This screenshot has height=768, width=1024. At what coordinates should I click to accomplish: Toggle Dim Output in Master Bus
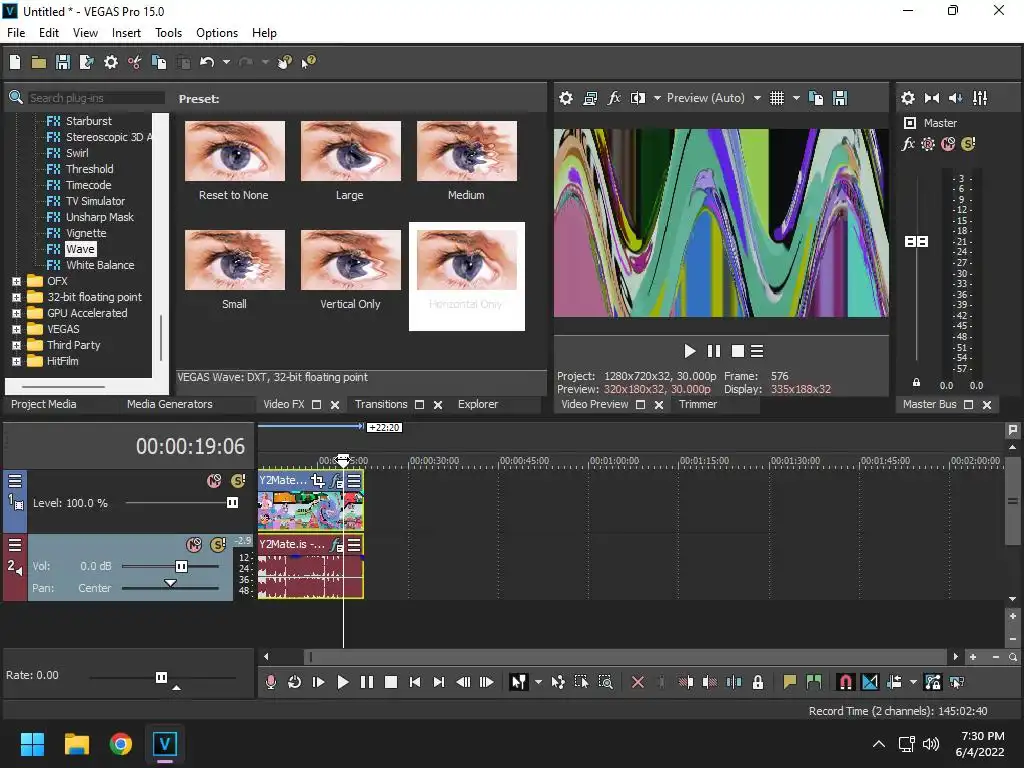pyautogui.click(x=955, y=98)
